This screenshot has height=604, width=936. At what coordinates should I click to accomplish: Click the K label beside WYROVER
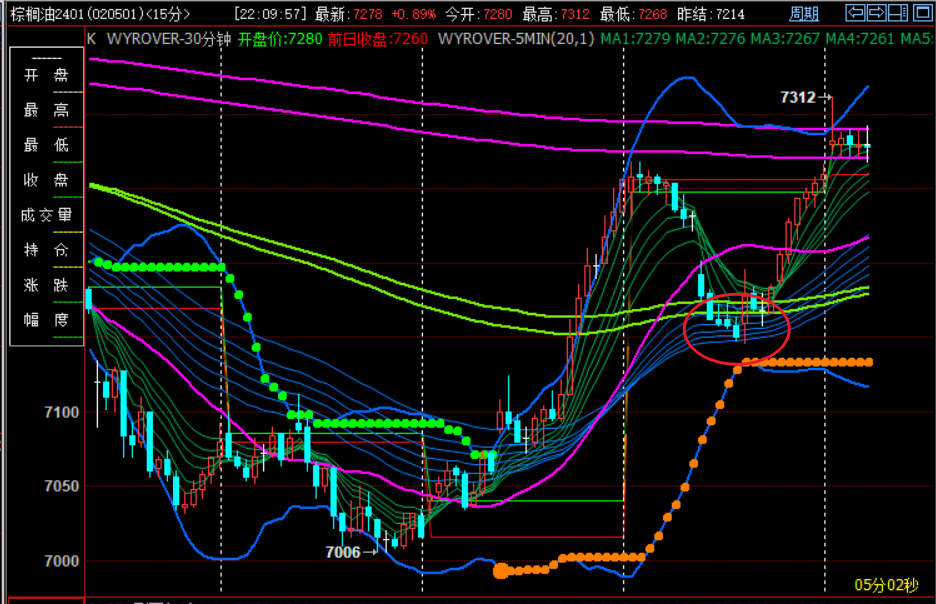92,39
